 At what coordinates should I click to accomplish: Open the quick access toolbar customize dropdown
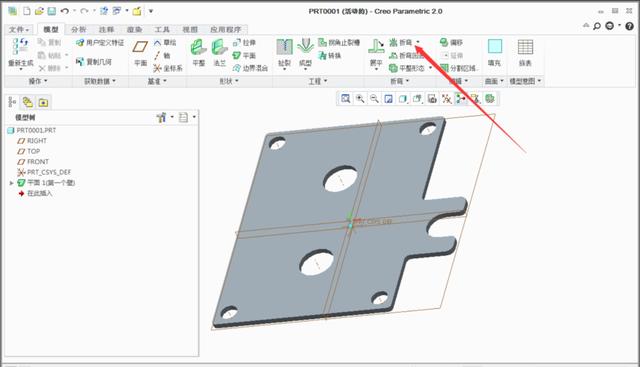click(x=151, y=11)
